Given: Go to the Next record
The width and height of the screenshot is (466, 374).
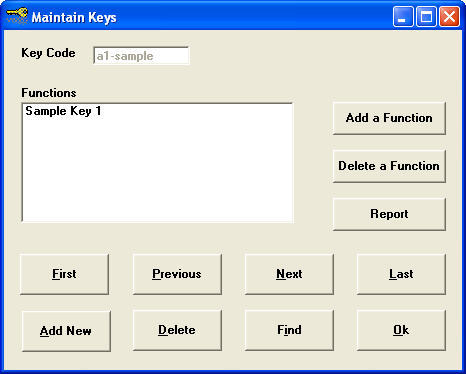Looking at the screenshot, I should (289, 274).
